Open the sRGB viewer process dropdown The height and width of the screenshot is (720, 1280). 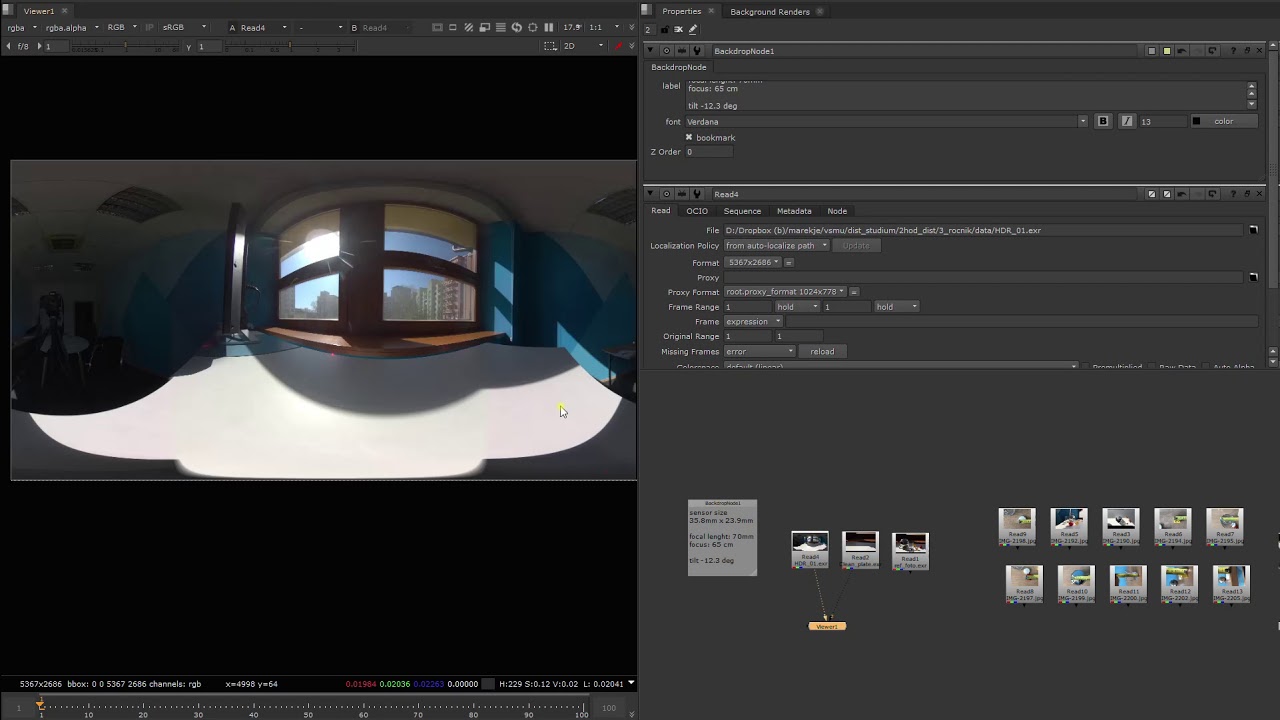point(185,28)
